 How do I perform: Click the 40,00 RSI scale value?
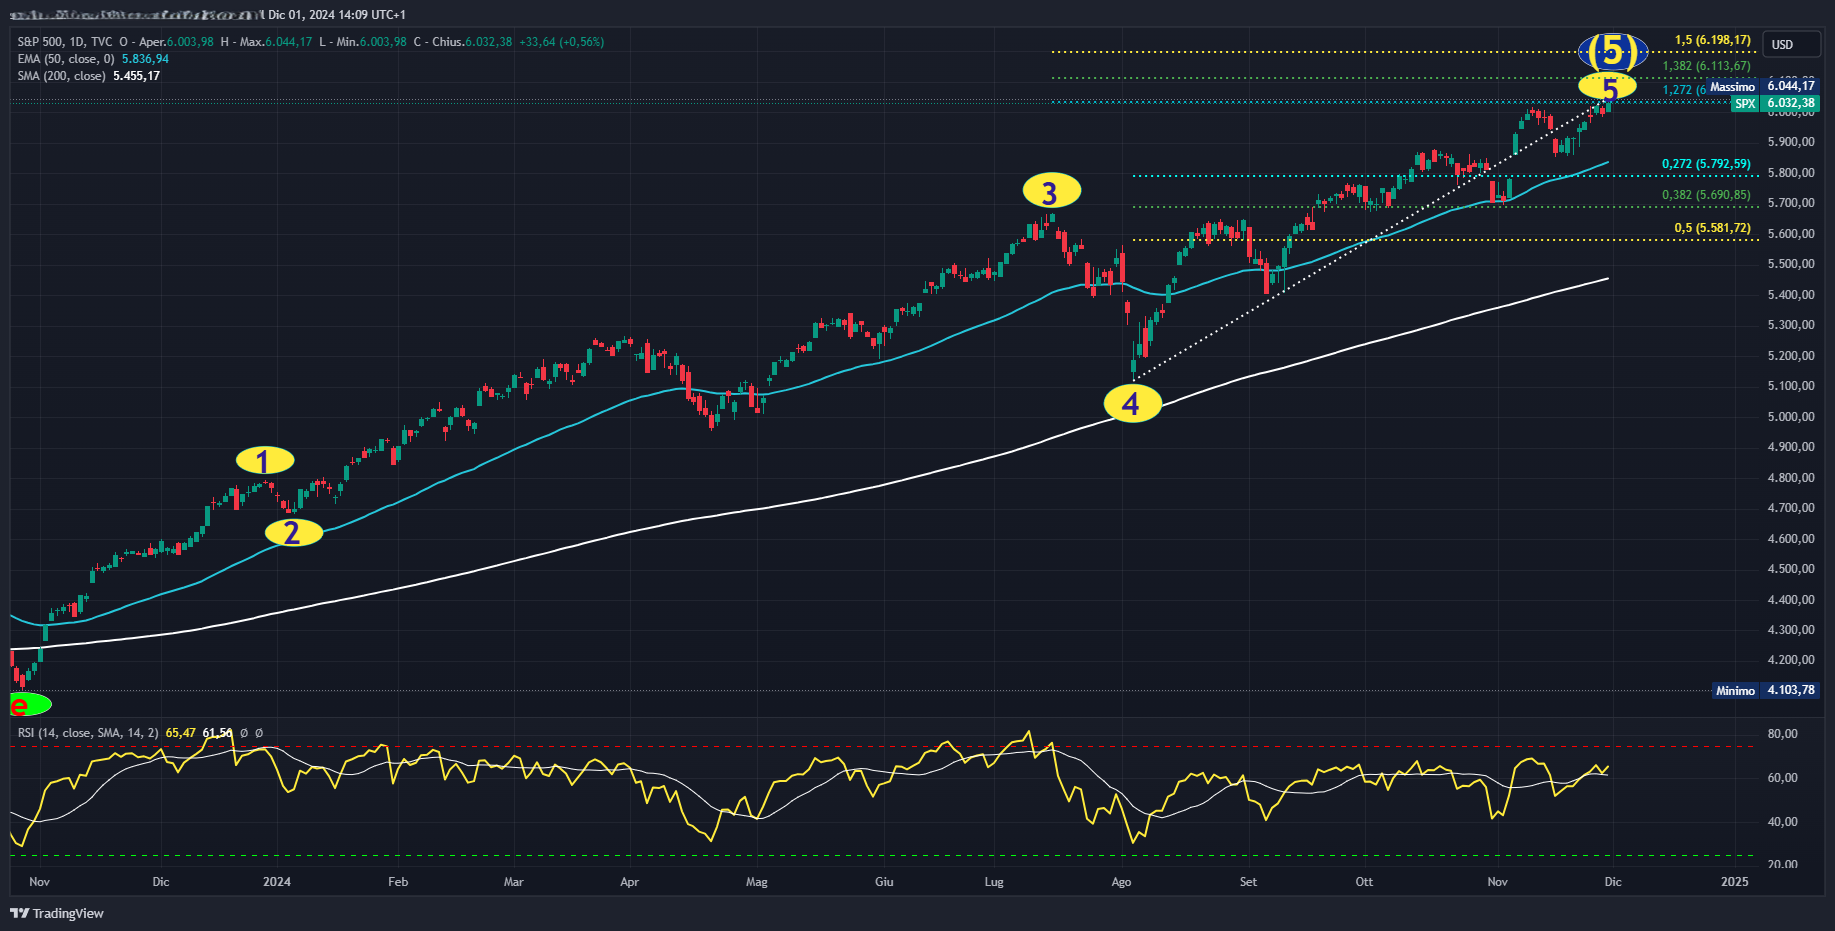(1783, 822)
